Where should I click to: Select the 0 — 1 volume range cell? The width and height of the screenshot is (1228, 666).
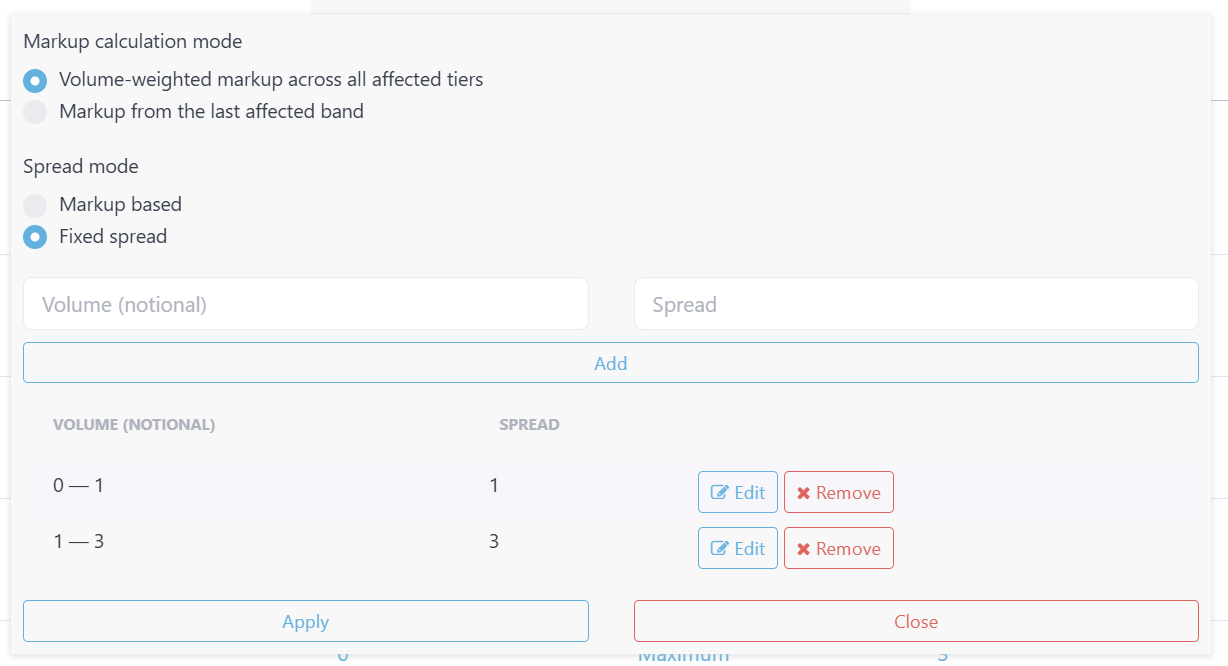79,486
